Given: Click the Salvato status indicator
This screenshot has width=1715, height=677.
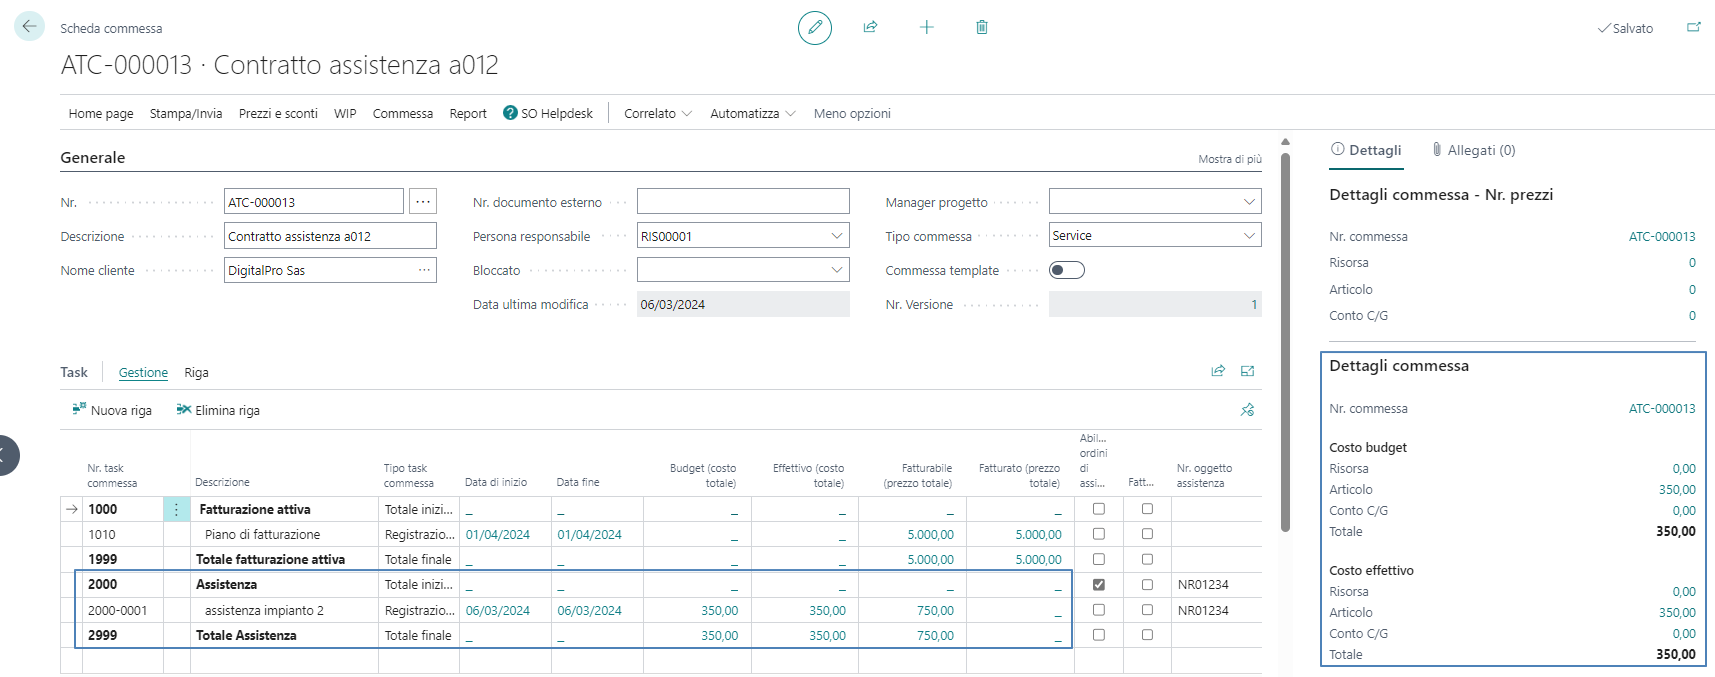Looking at the screenshot, I should [x=1625, y=28].
